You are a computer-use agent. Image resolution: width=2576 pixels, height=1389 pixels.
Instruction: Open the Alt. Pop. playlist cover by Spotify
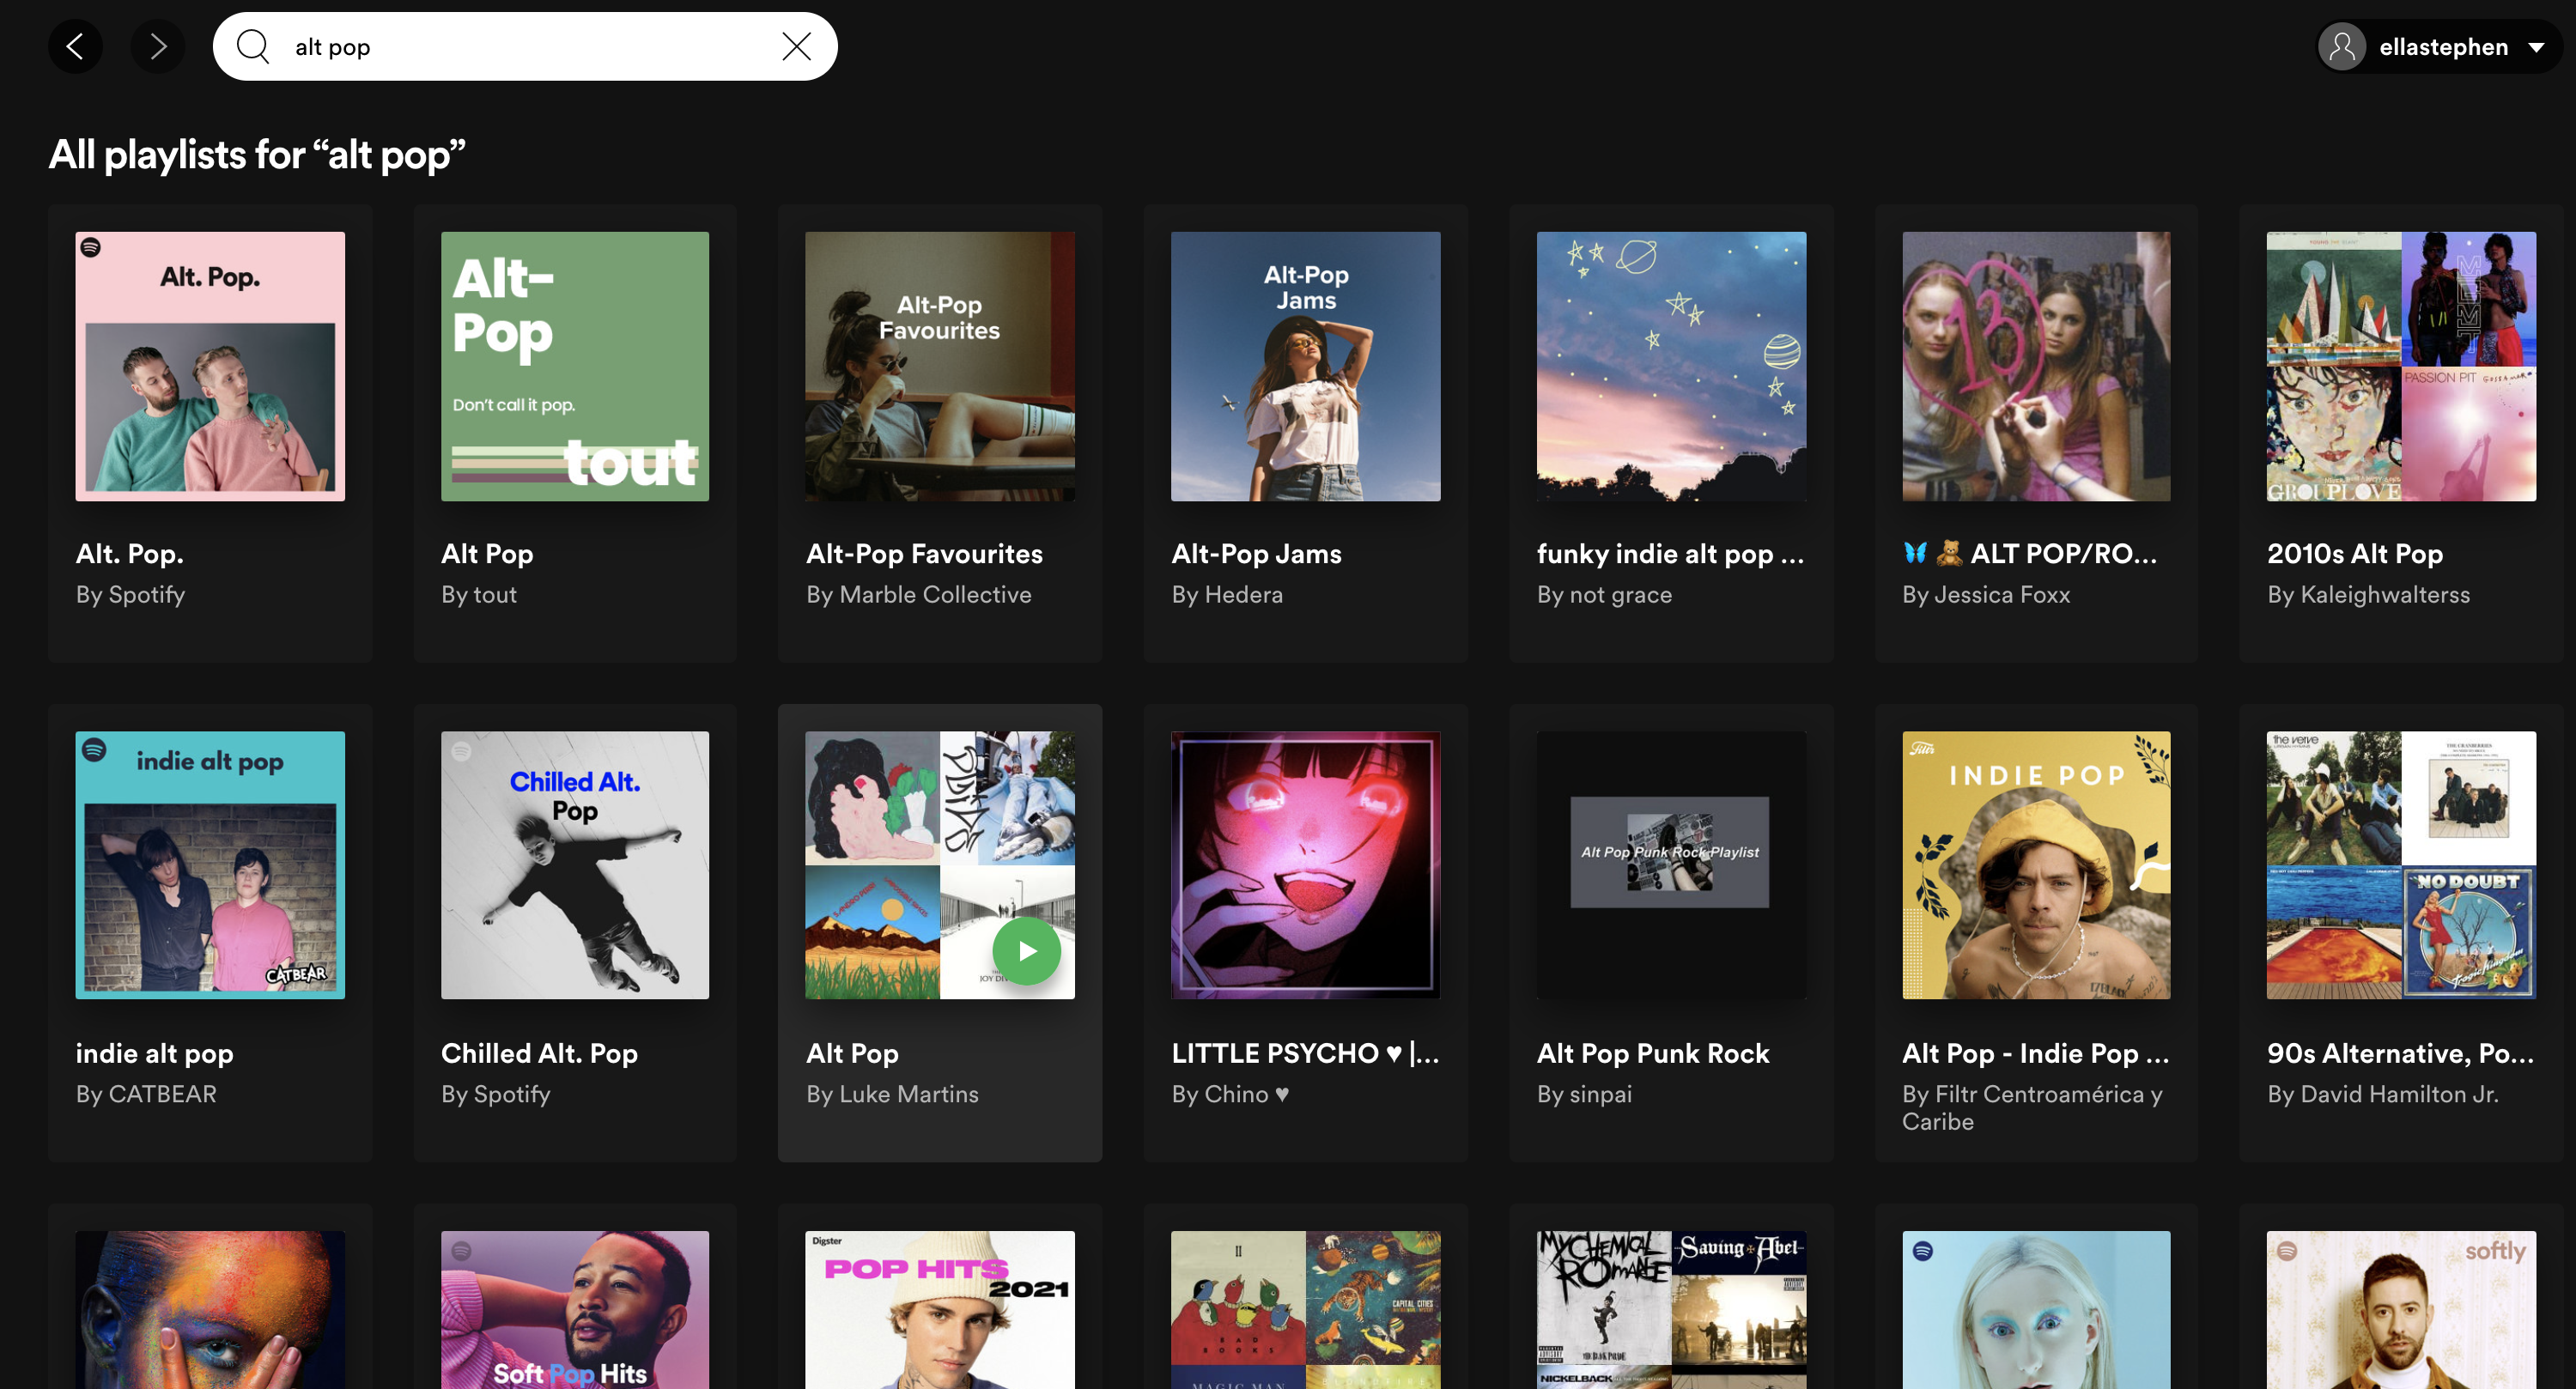click(210, 366)
